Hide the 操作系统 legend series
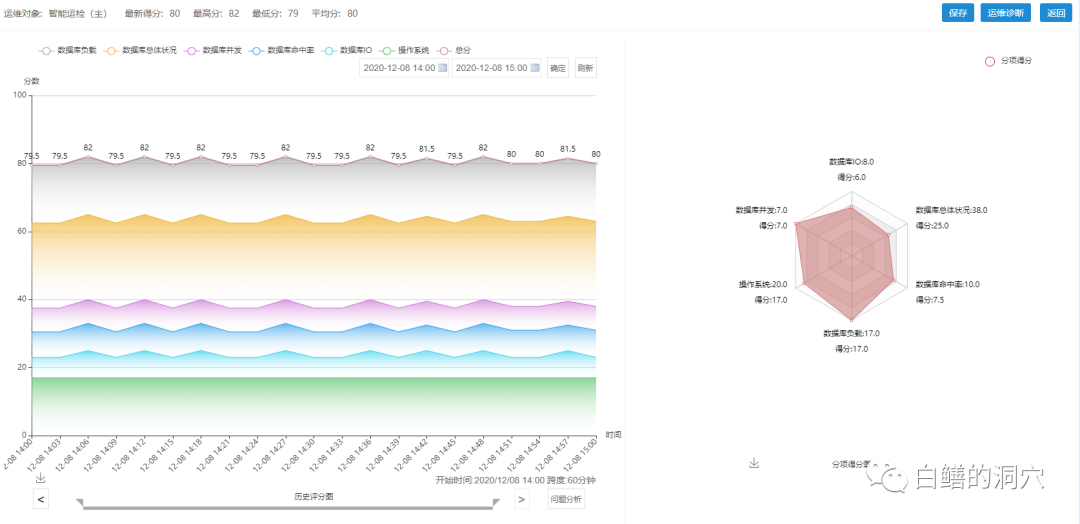 tap(404, 50)
